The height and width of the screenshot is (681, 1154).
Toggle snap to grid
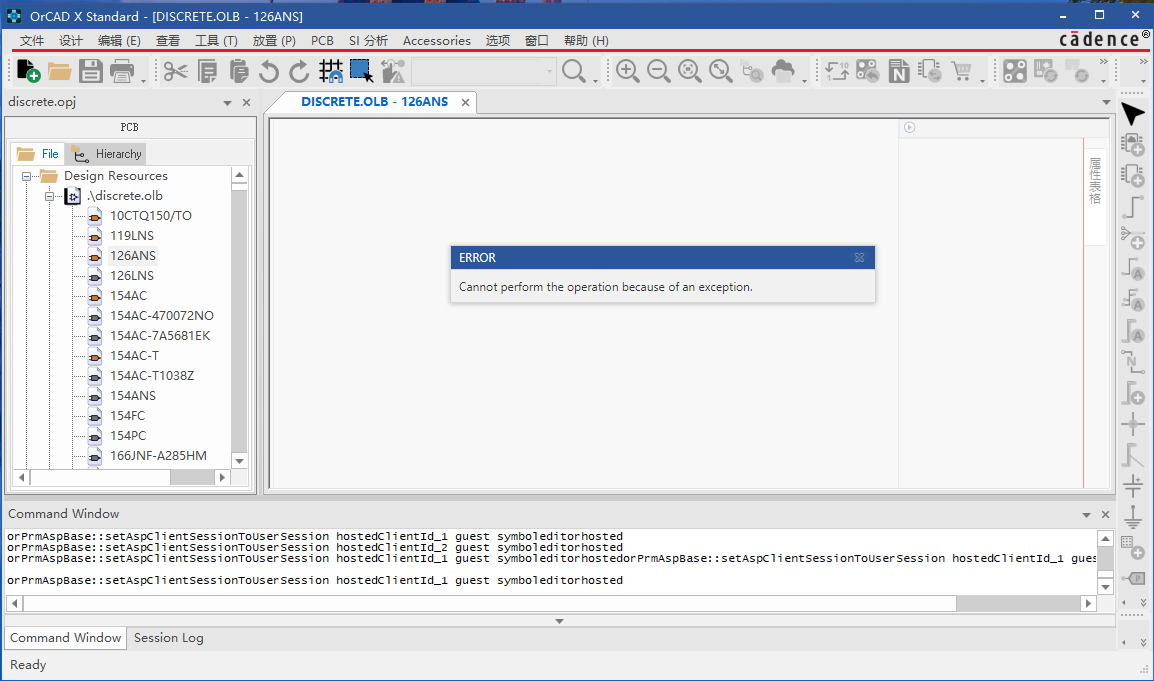(x=330, y=71)
